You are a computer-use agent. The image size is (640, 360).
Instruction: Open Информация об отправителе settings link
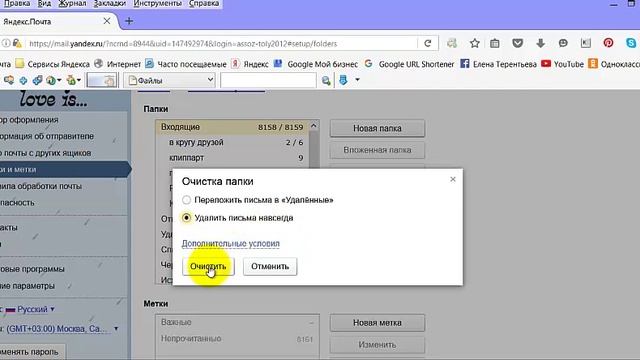point(47,136)
